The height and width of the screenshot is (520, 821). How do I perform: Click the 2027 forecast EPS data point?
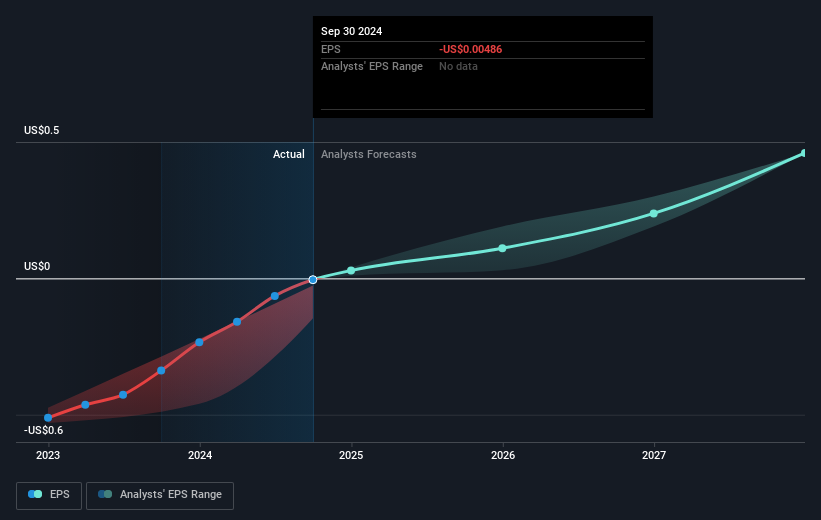[653, 213]
